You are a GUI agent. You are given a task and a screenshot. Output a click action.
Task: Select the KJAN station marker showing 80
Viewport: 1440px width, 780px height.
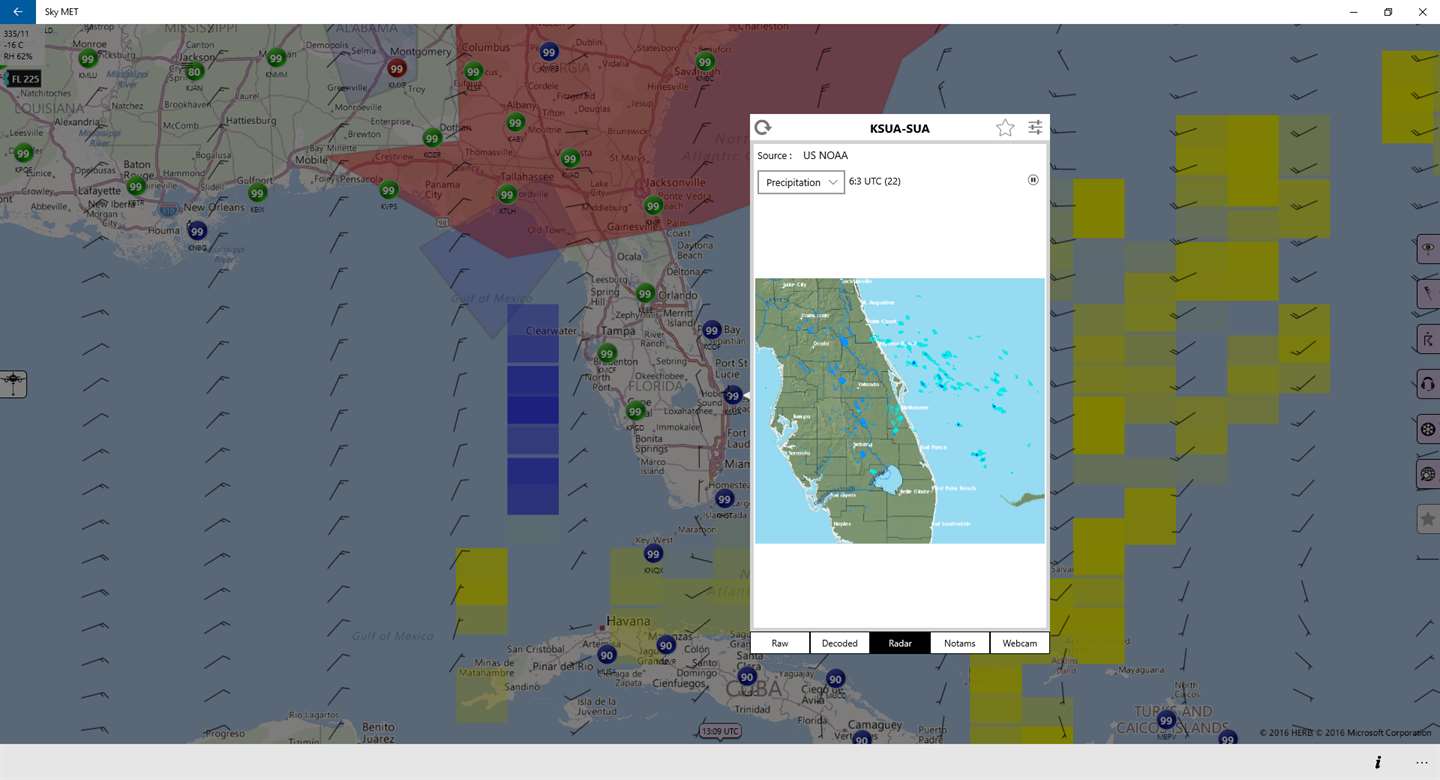194,72
